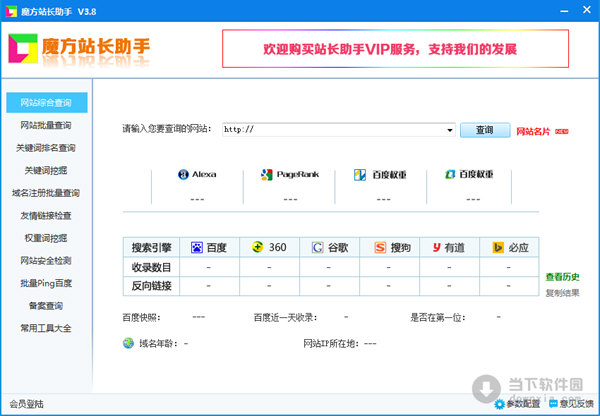Click the 查询 button
Viewport: 600px width, 416px height.
(485, 130)
